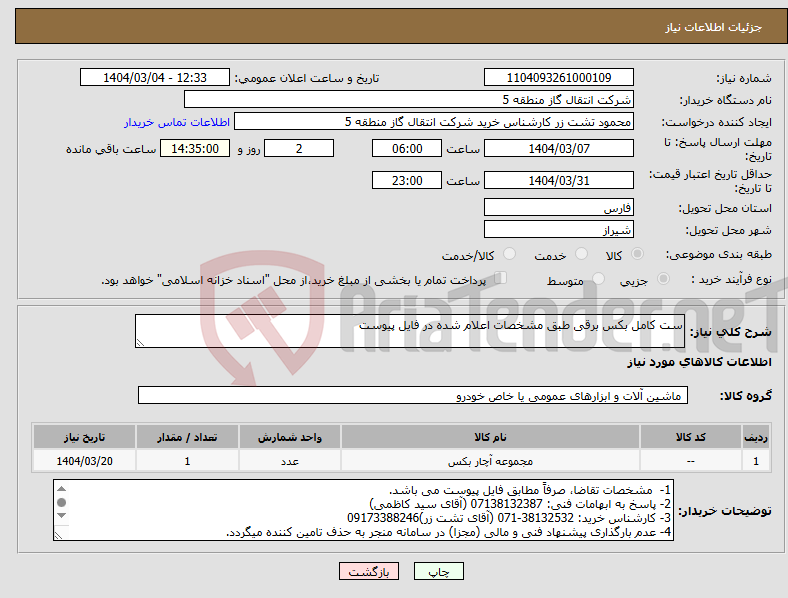Click scroll down arrow in buyer notes
788x598 pixels.
point(61,516)
